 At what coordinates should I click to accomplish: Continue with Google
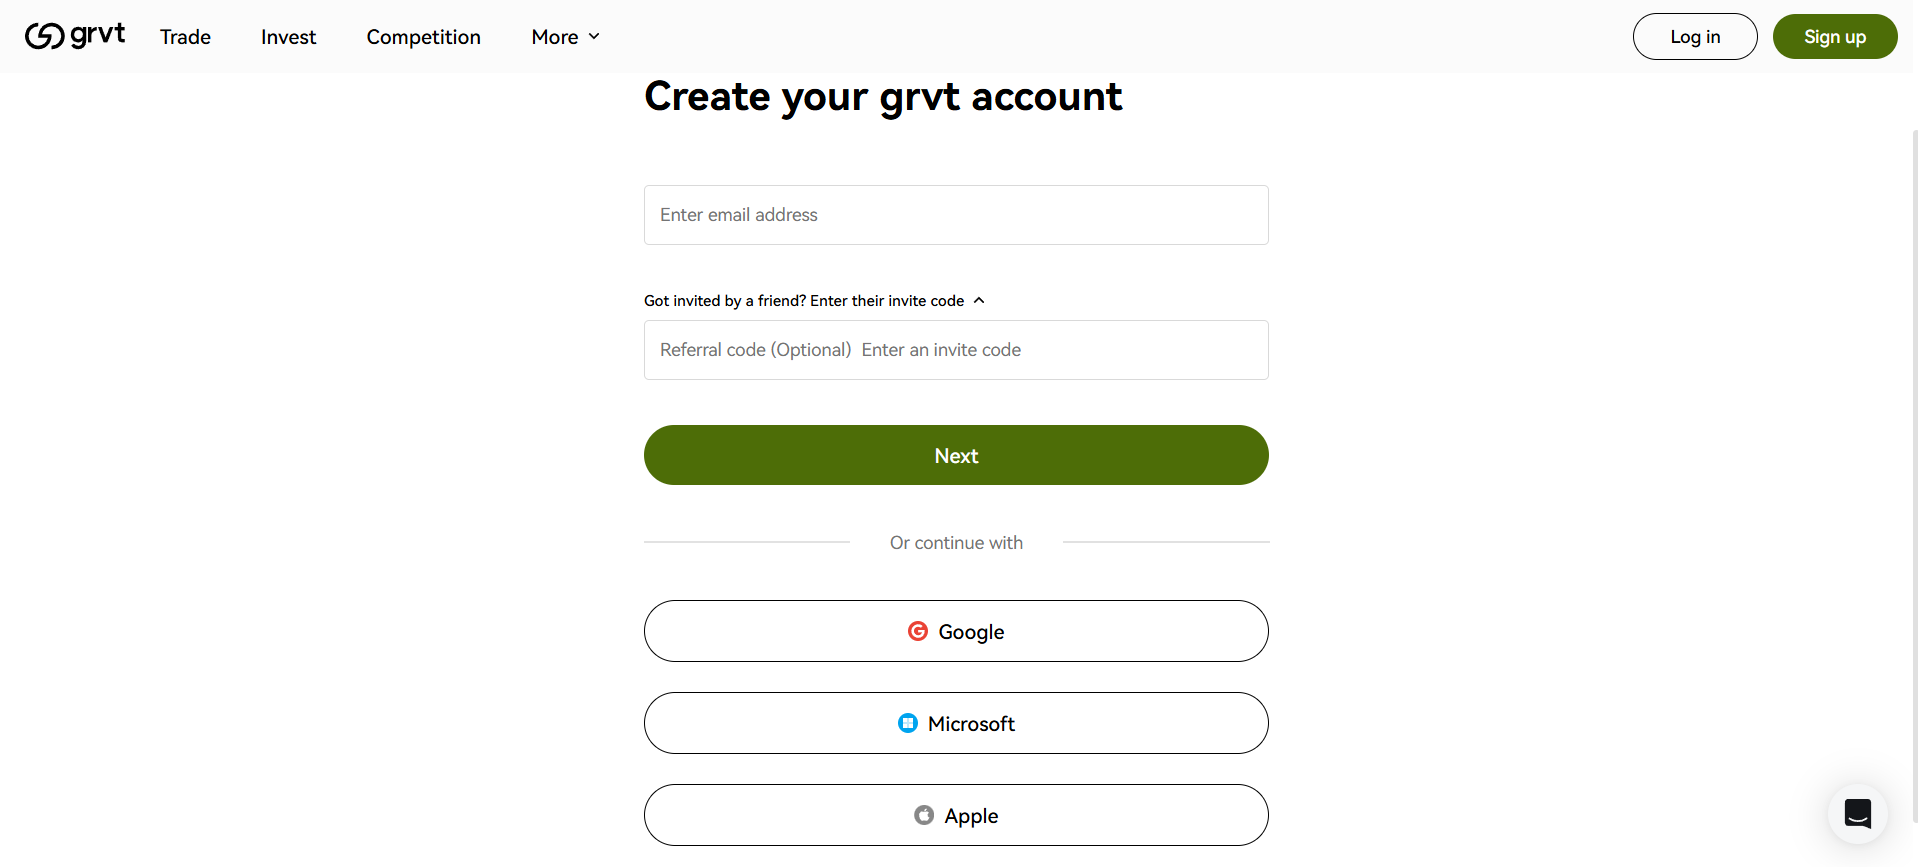[x=955, y=631]
